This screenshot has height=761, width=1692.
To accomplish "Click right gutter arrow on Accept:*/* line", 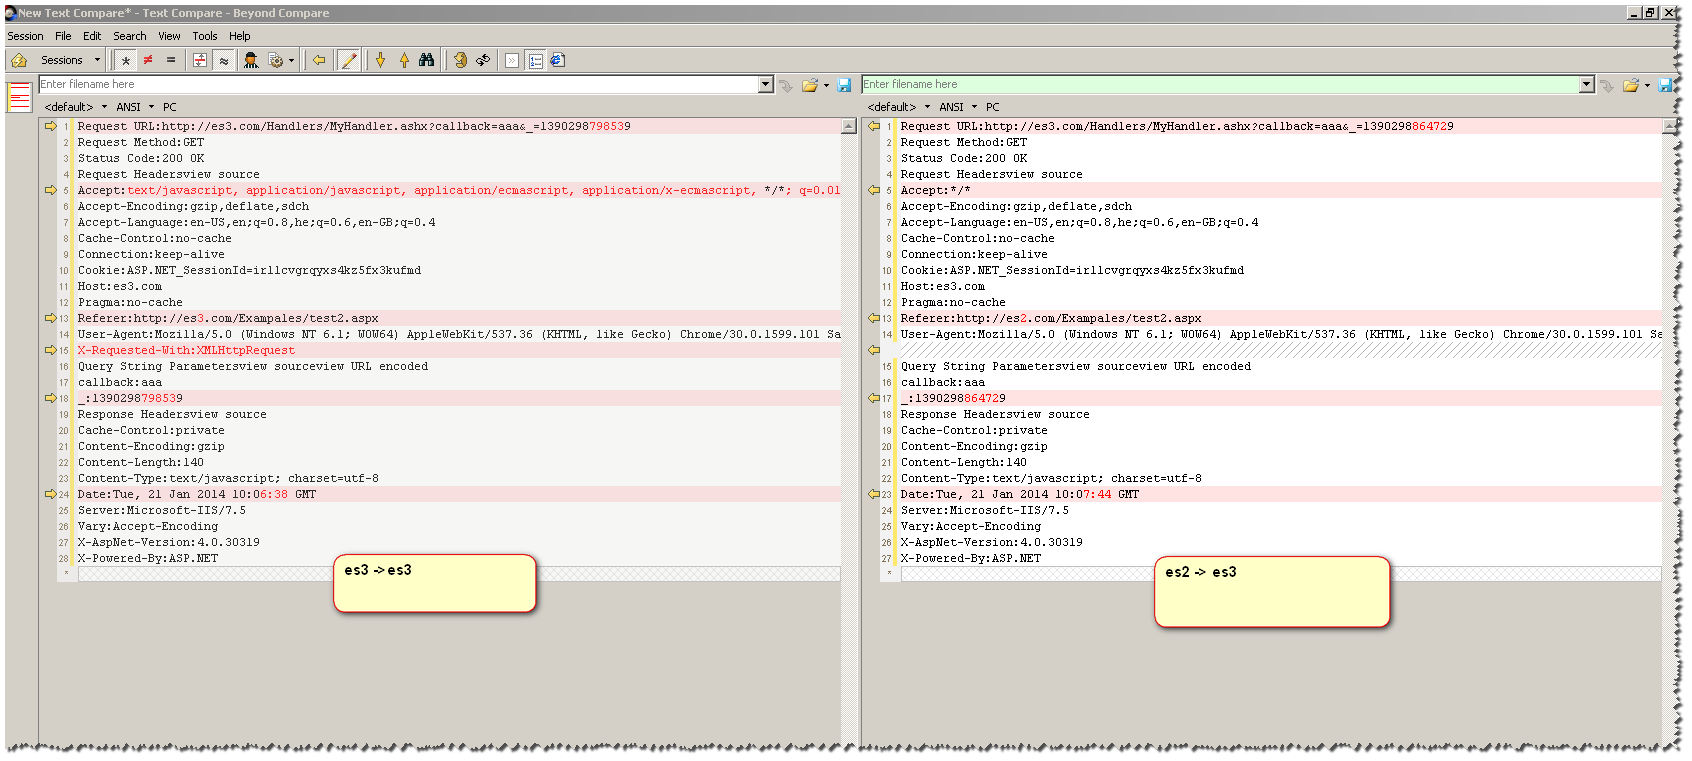I will 873,190.
